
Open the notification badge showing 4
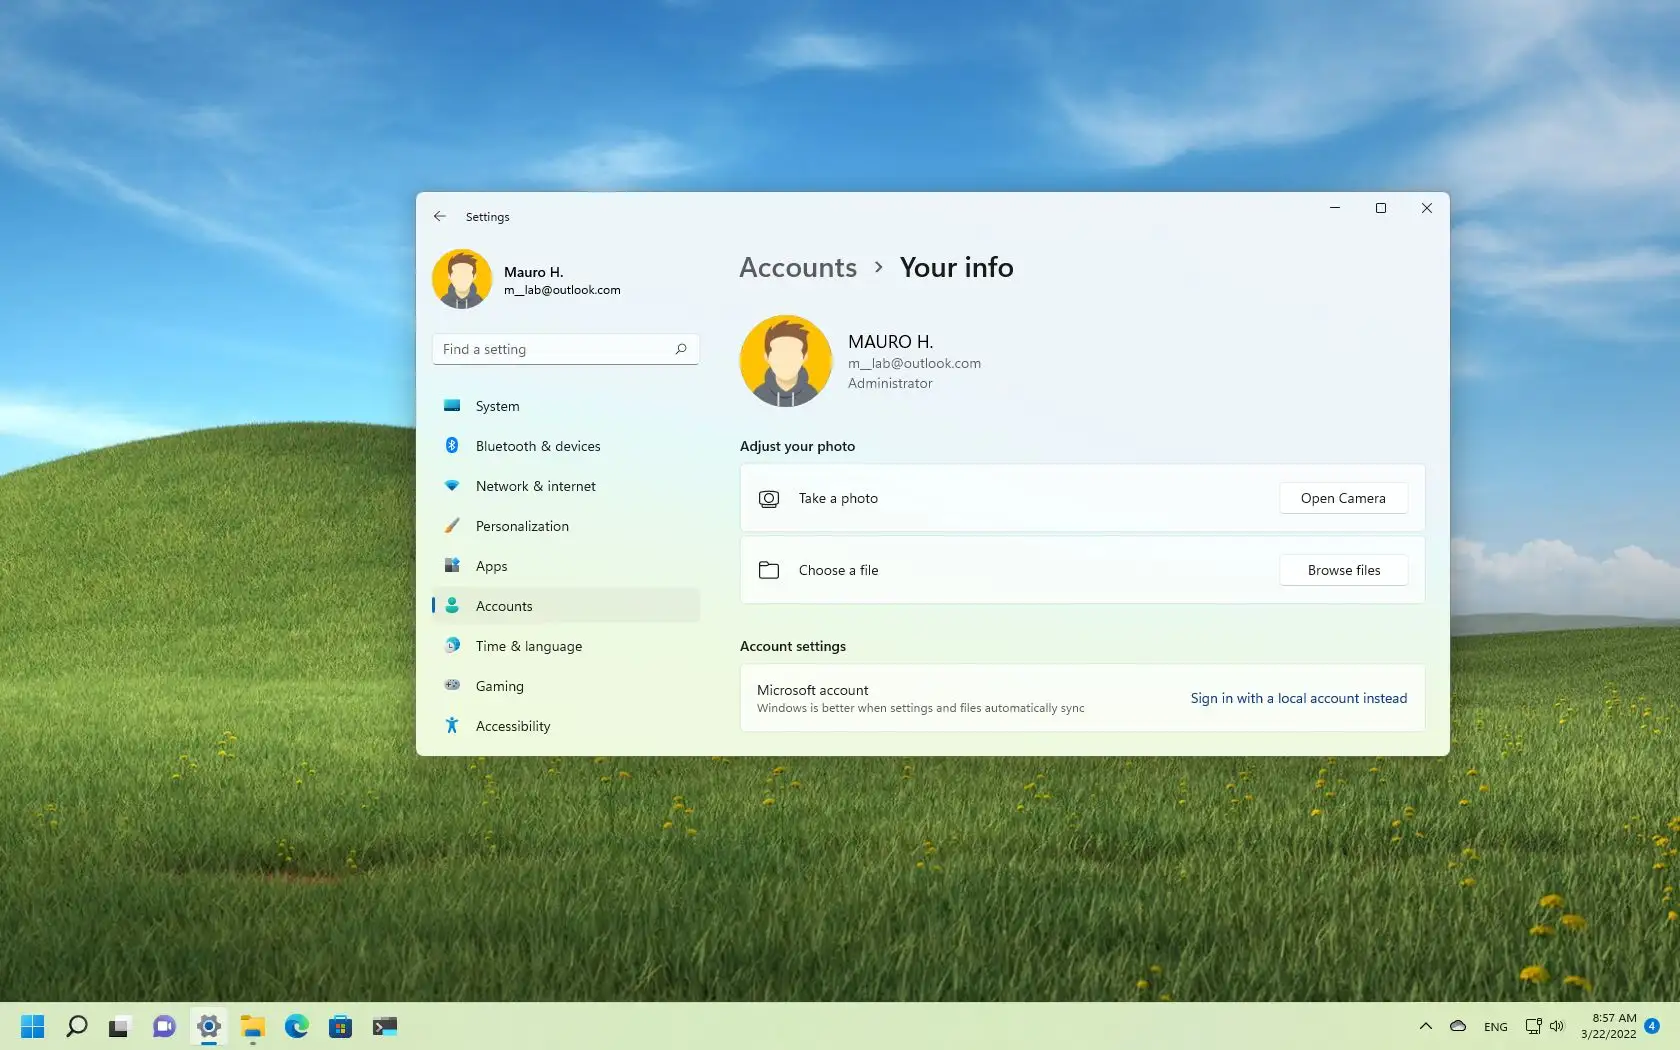click(x=1652, y=1026)
